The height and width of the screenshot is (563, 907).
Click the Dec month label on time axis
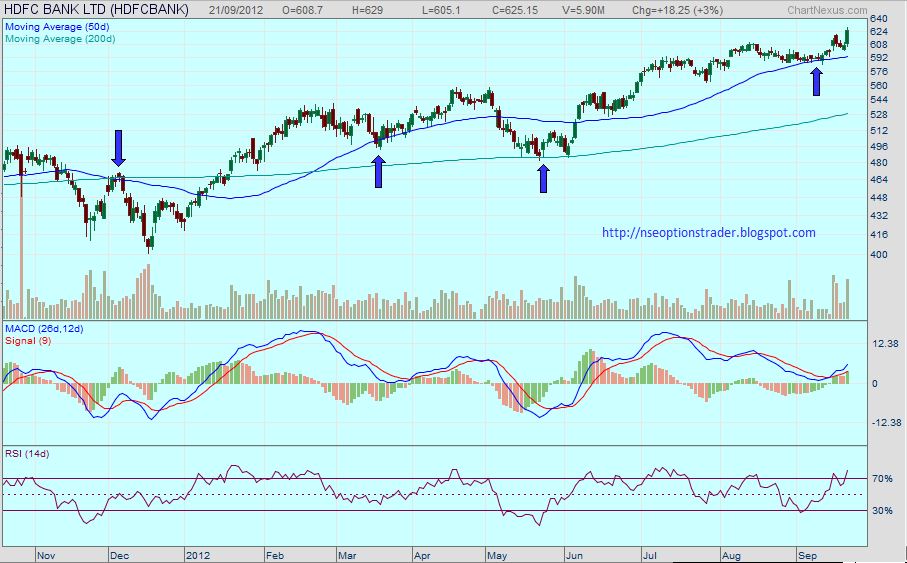pyautogui.click(x=119, y=555)
